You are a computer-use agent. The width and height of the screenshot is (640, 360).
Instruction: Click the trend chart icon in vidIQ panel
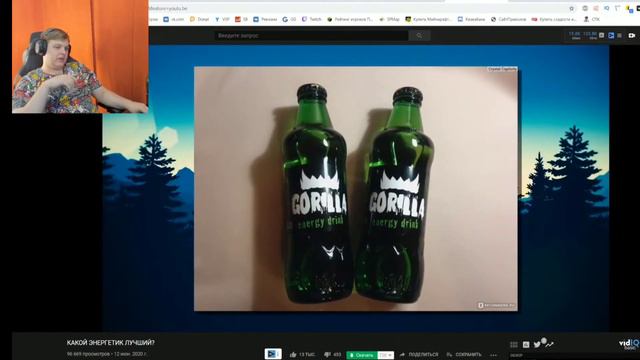point(549,344)
